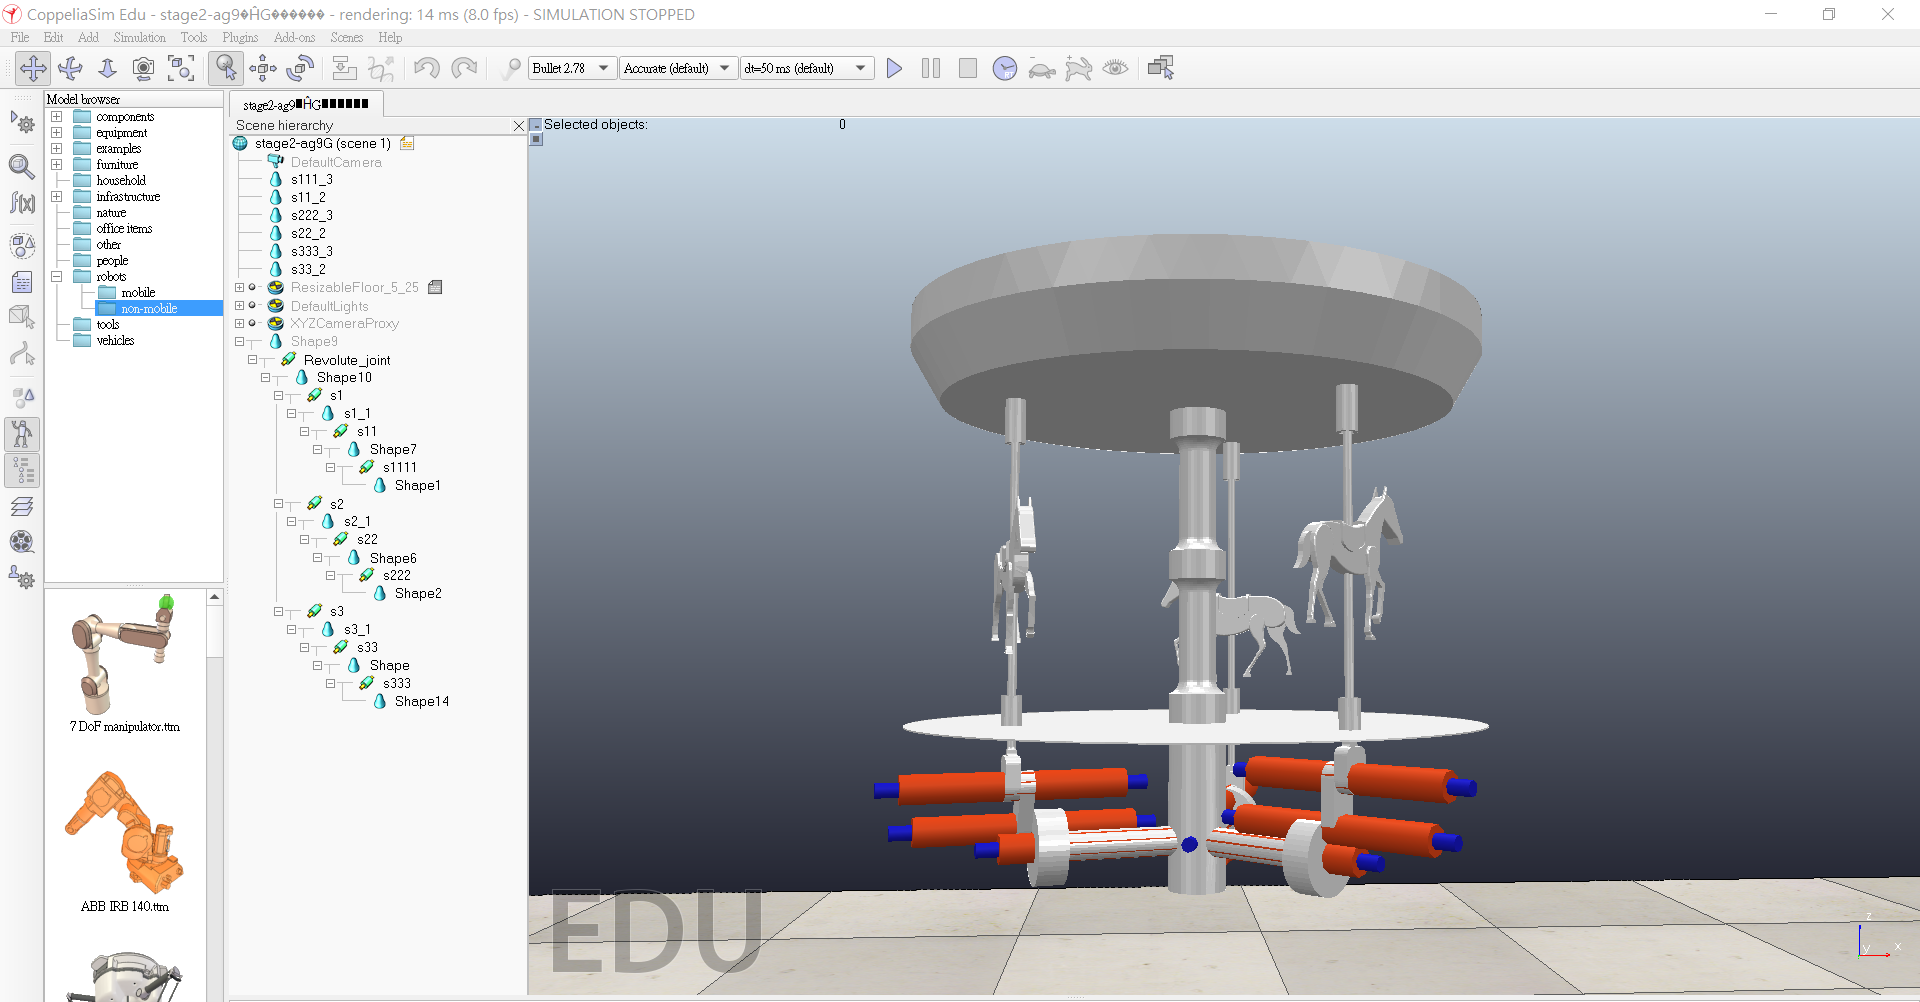Fit the scene to the view
Image resolution: width=1920 pixels, height=1002 pixels.
(181, 68)
